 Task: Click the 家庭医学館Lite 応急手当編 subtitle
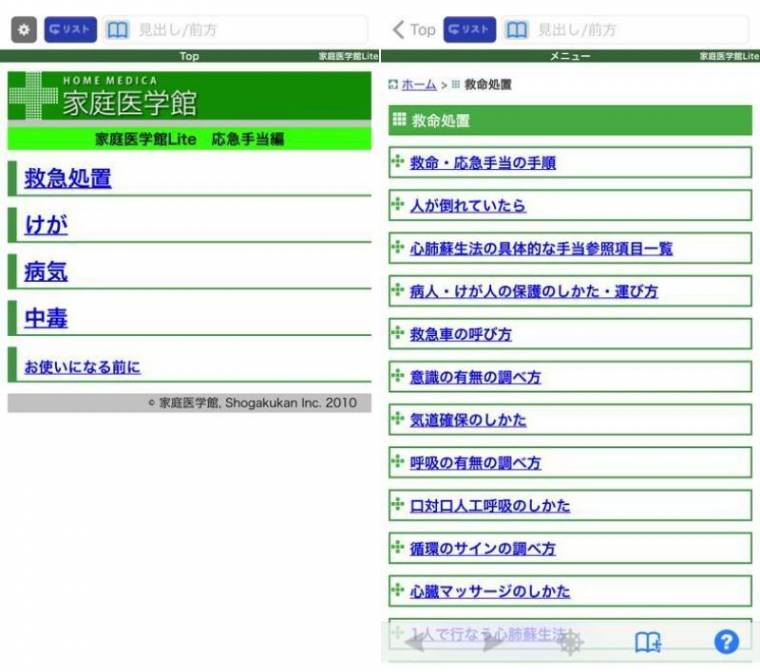(190, 139)
